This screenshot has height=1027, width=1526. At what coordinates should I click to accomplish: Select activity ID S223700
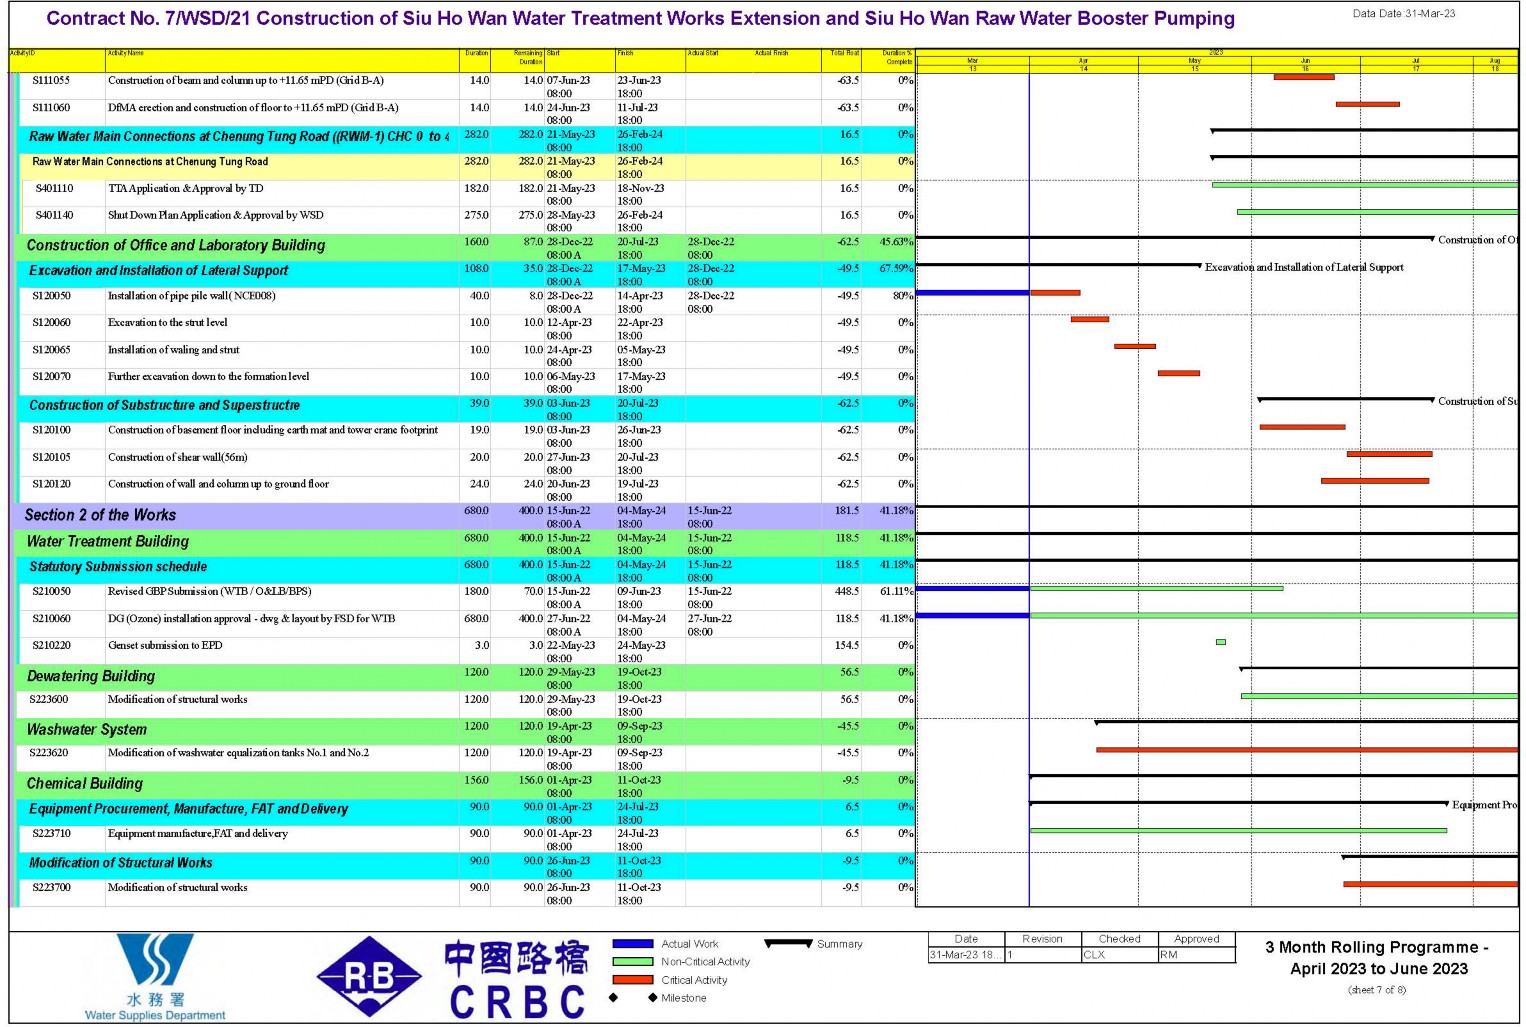point(51,888)
